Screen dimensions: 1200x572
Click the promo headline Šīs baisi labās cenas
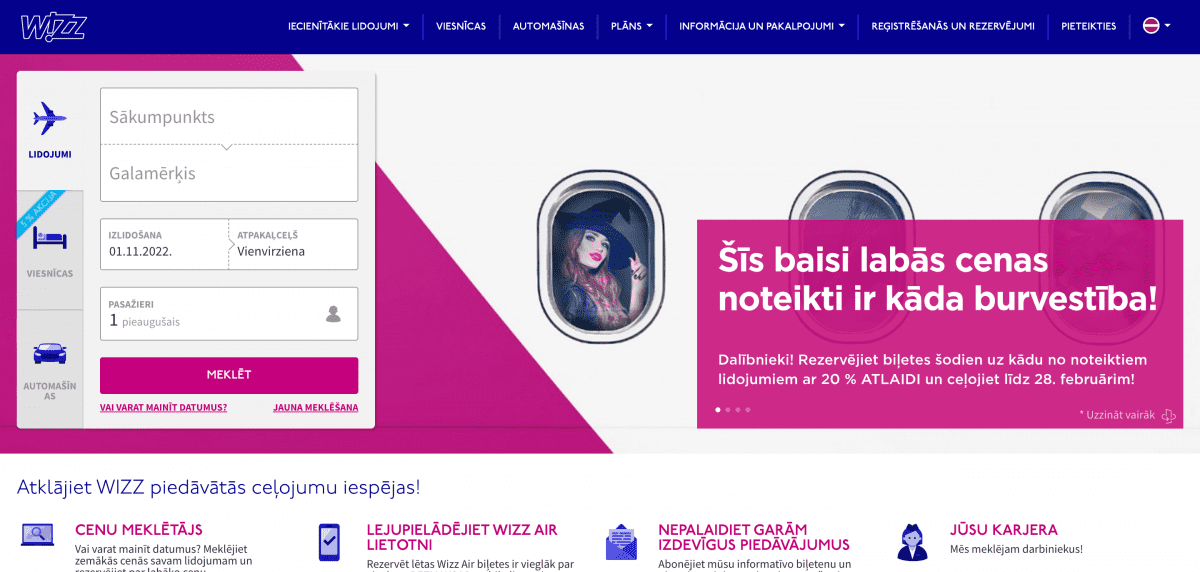coord(883,260)
